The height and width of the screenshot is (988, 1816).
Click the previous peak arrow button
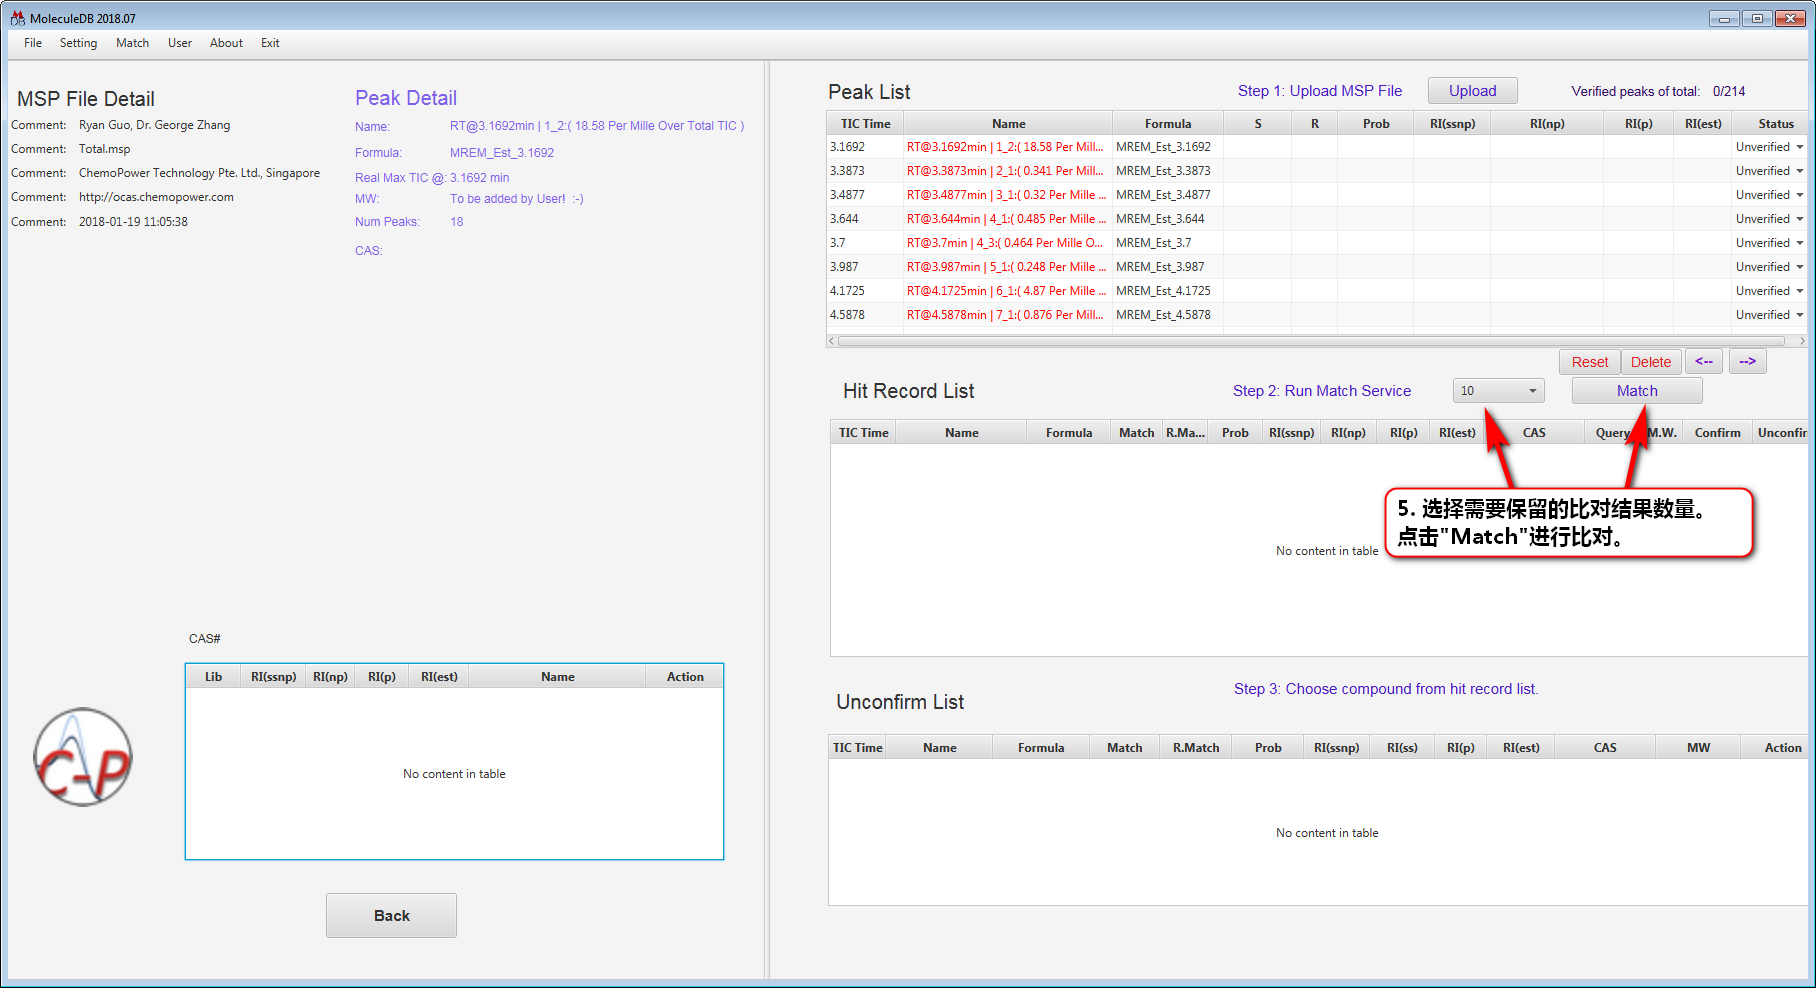[x=1704, y=361]
